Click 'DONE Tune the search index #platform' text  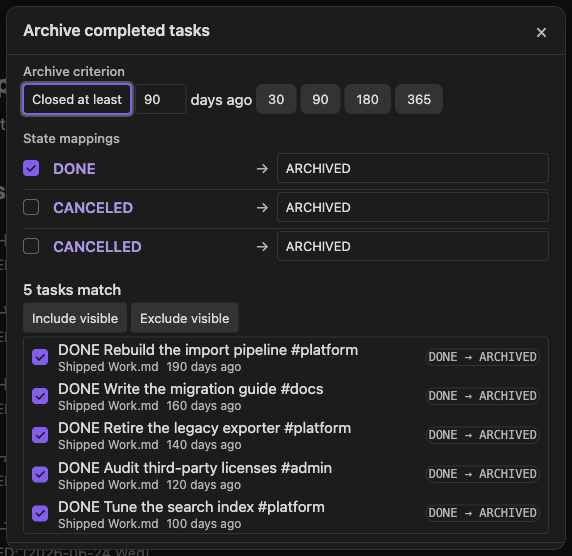[x=192, y=507]
